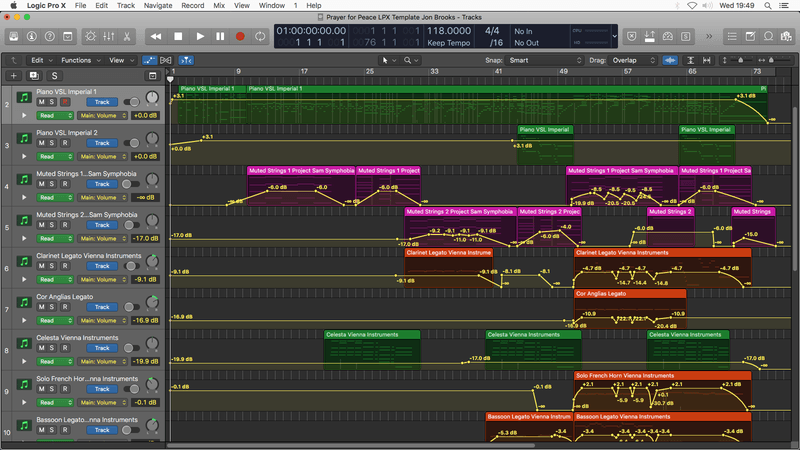Image resolution: width=800 pixels, height=450 pixels.
Task: Toggle Cycle mode loop button
Action: pyautogui.click(x=260, y=36)
